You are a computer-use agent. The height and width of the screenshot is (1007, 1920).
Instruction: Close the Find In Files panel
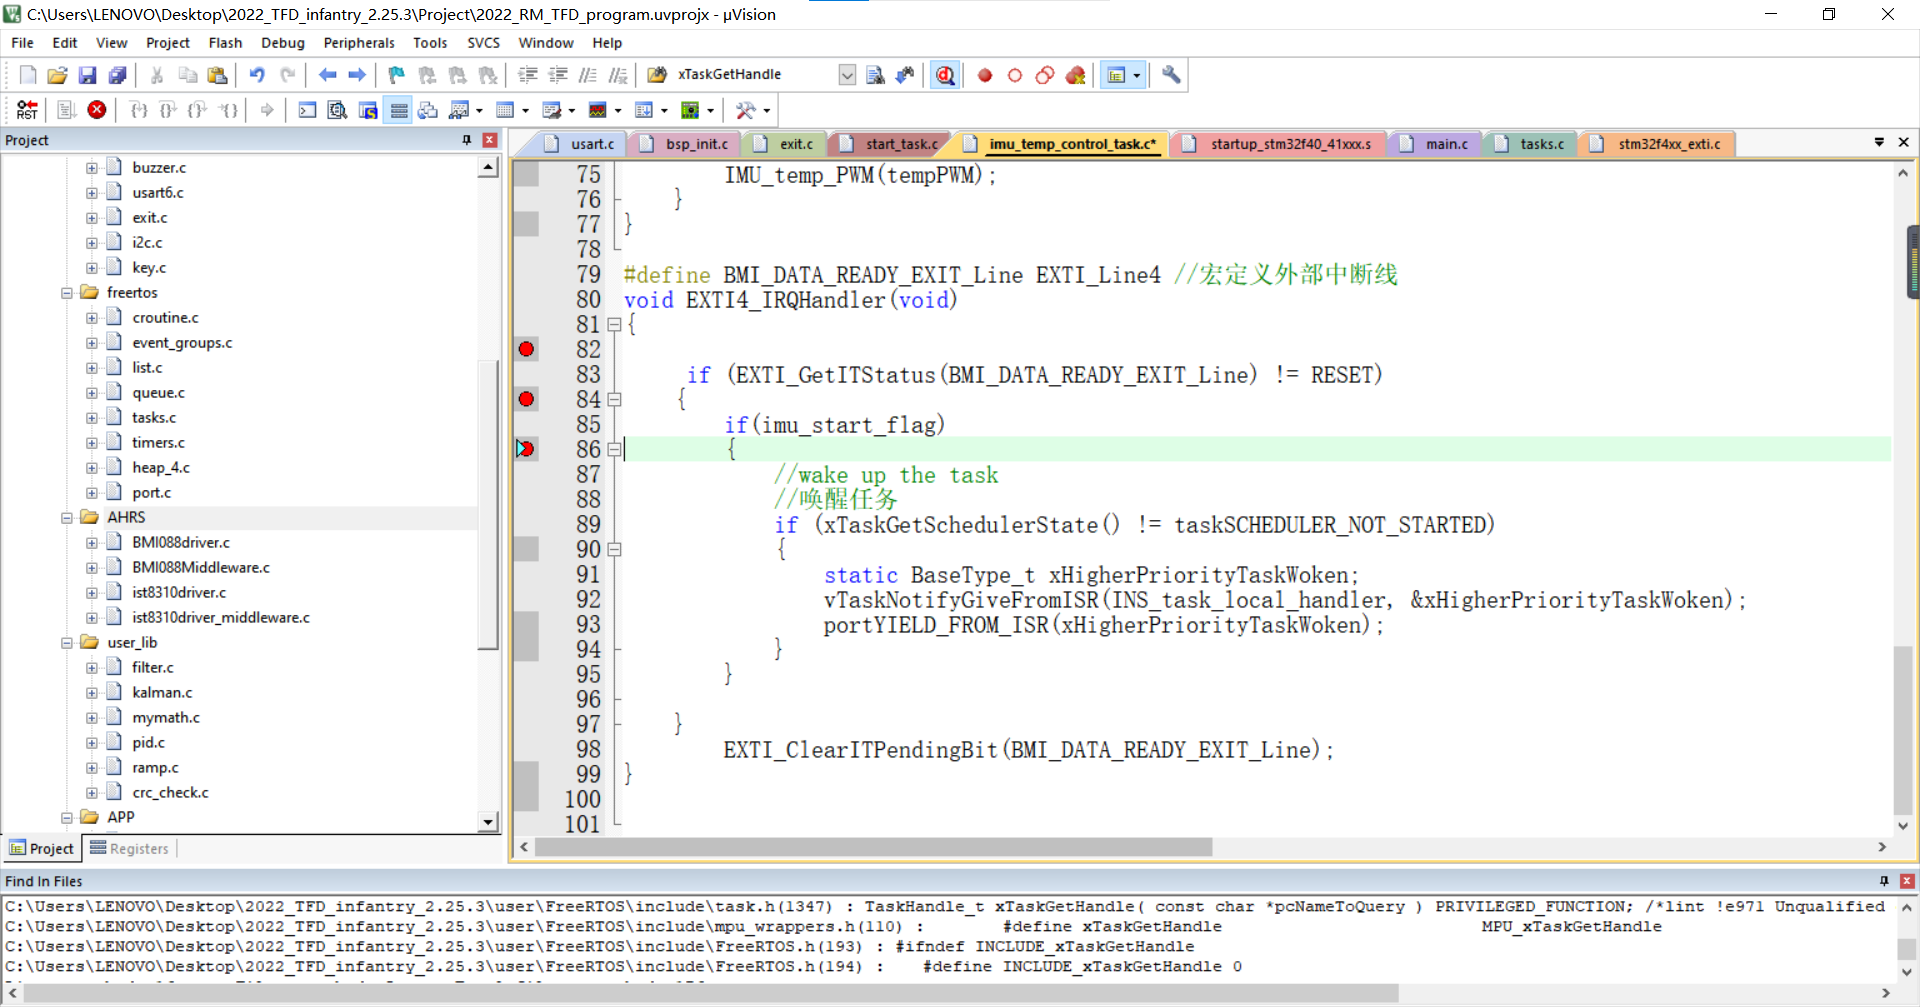pyautogui.click(x=1907, y=881)
